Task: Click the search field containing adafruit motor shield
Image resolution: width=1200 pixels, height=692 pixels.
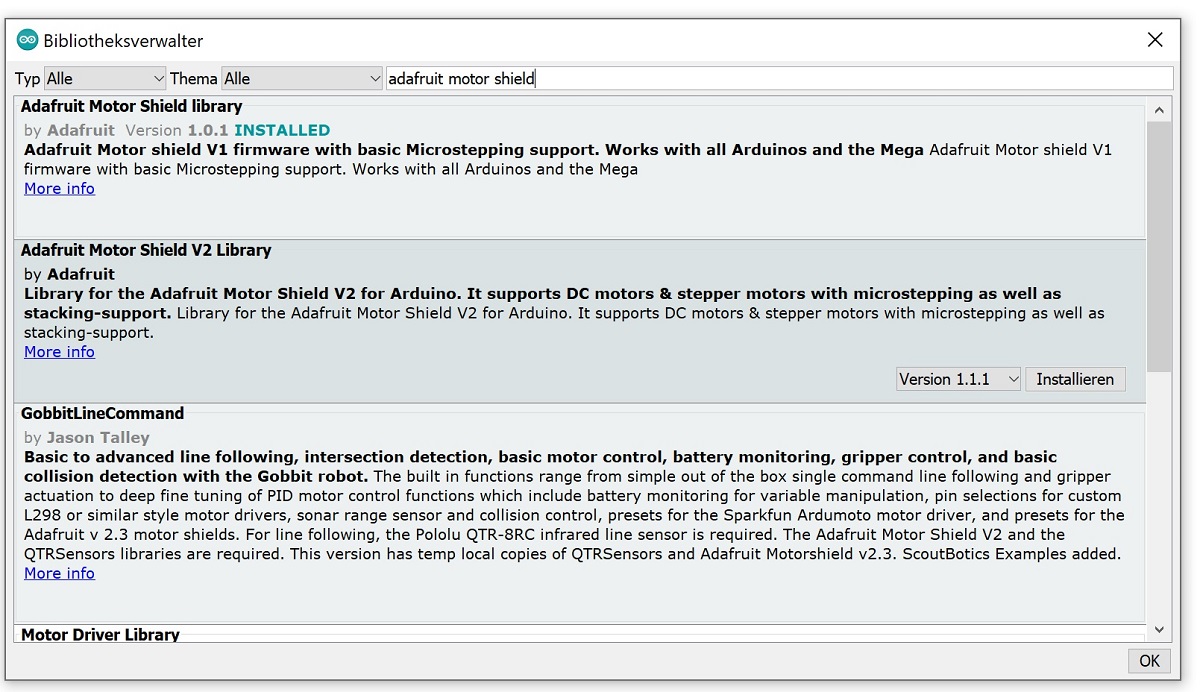Action: [x=779, y=78]
